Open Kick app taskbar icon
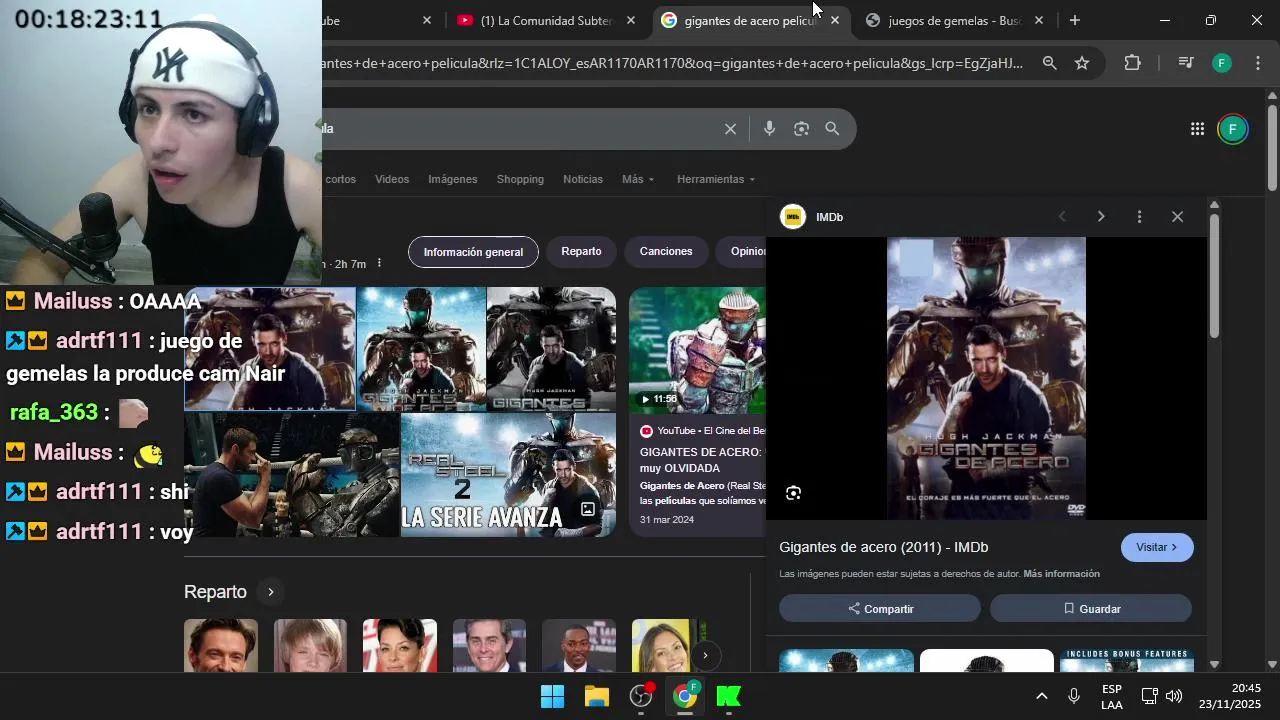Screen dimensions: 1280x720 coord(729,696)
